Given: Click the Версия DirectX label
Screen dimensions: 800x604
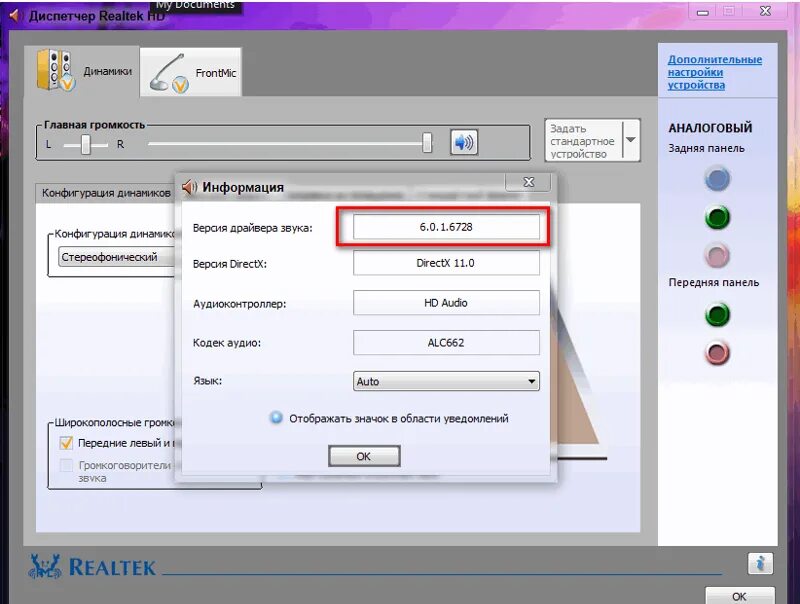Looking at the screenshot, I should click(x=230, y=264).
